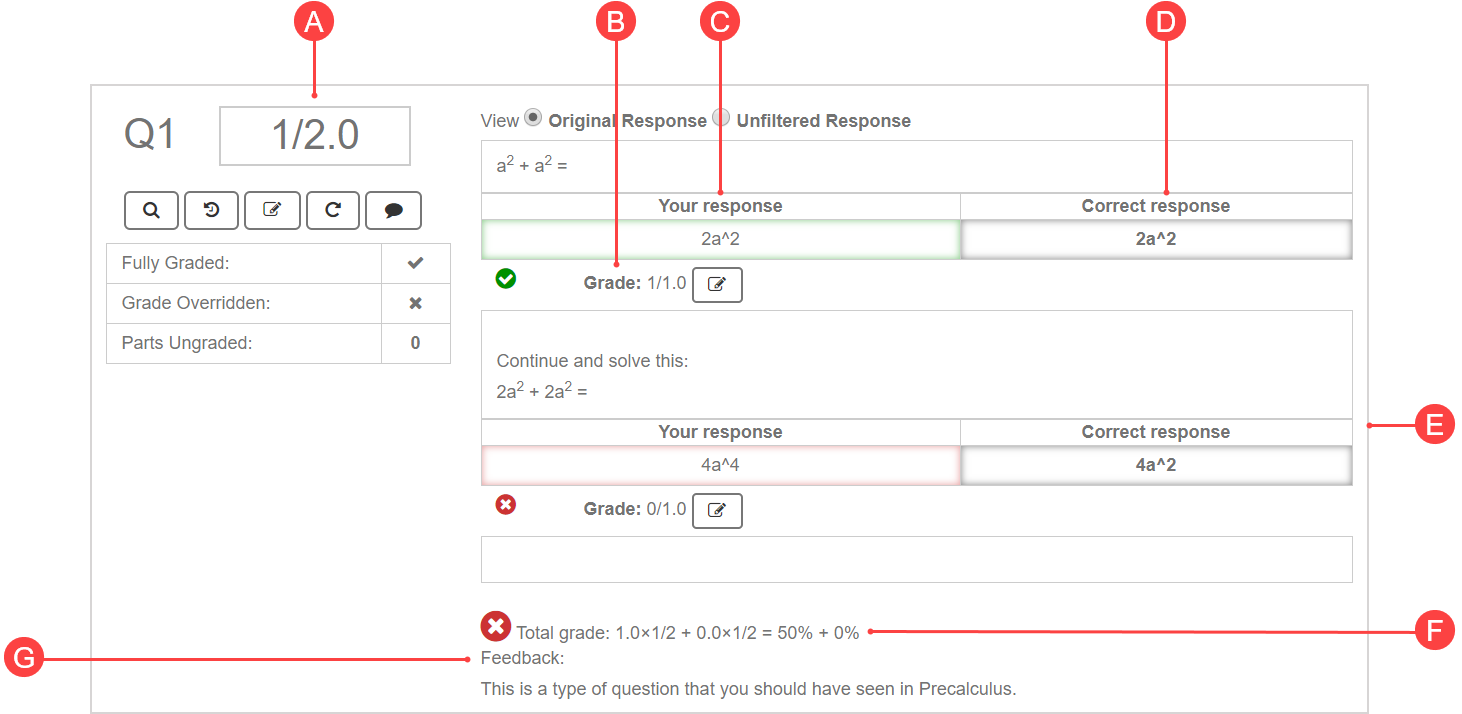Select the Original Response radio button
This screenshot has width=1462, height=714.
point(534,117)
